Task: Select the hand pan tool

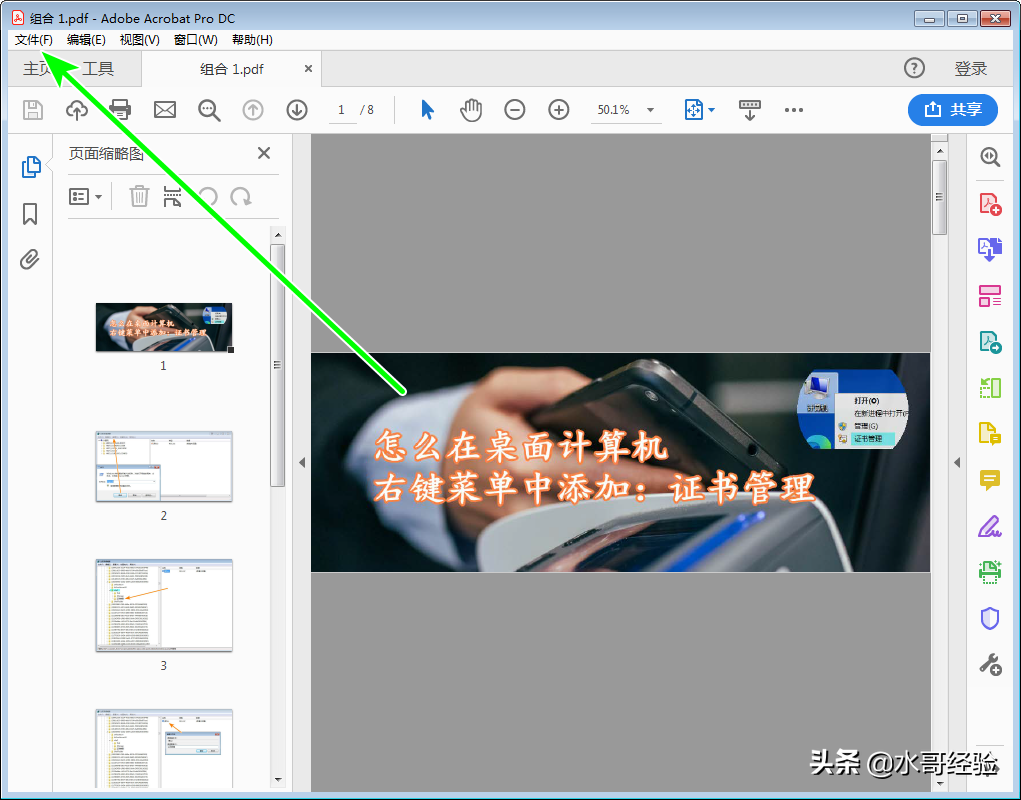Action: (x=471, y=110)
